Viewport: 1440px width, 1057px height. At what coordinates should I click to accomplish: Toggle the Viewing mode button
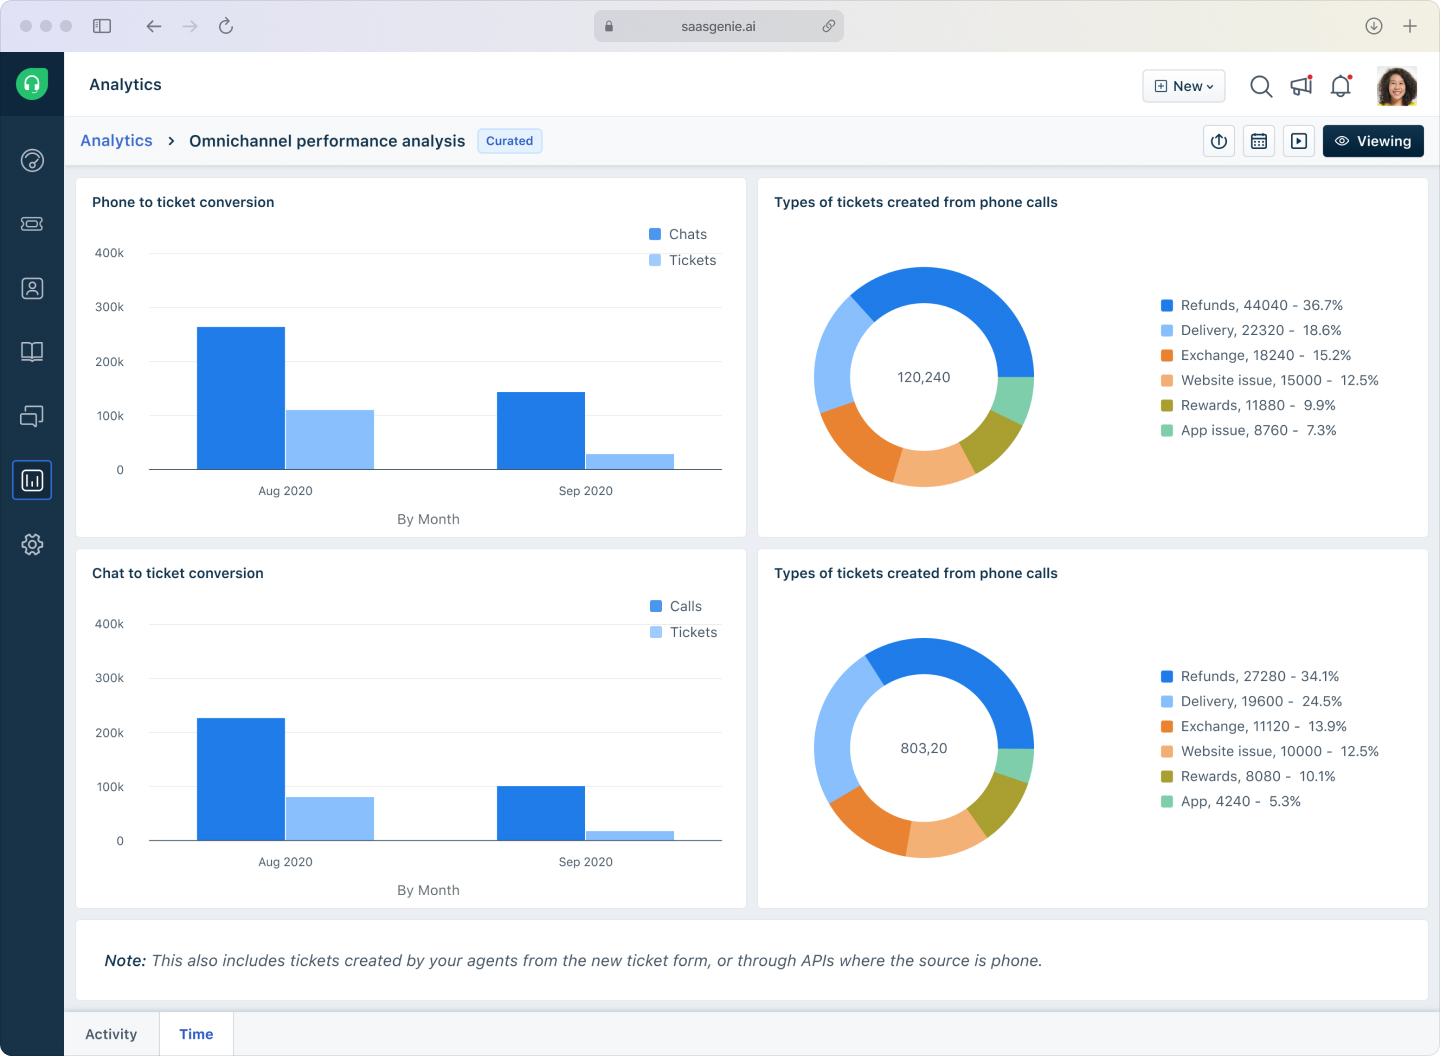point(1373,141)
